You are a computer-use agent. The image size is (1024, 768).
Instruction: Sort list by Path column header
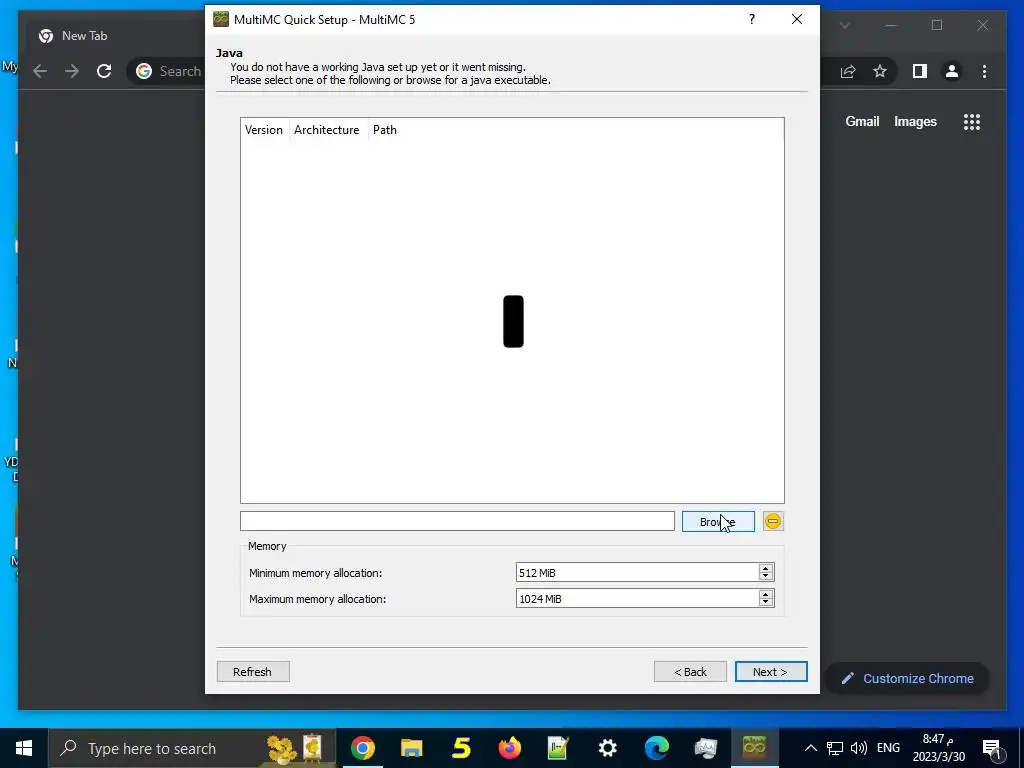tap(385, 130)
